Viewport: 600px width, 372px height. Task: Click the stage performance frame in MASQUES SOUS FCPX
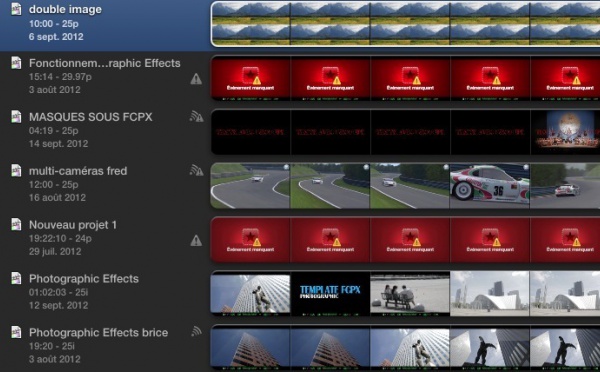565,132
